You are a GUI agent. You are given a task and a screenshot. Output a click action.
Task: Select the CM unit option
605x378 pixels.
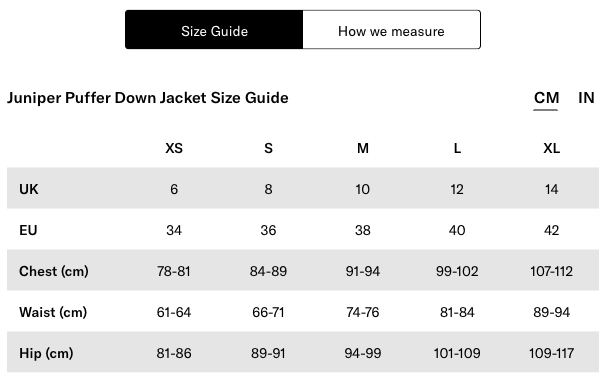pyautogui.click(x=546, y=98)
